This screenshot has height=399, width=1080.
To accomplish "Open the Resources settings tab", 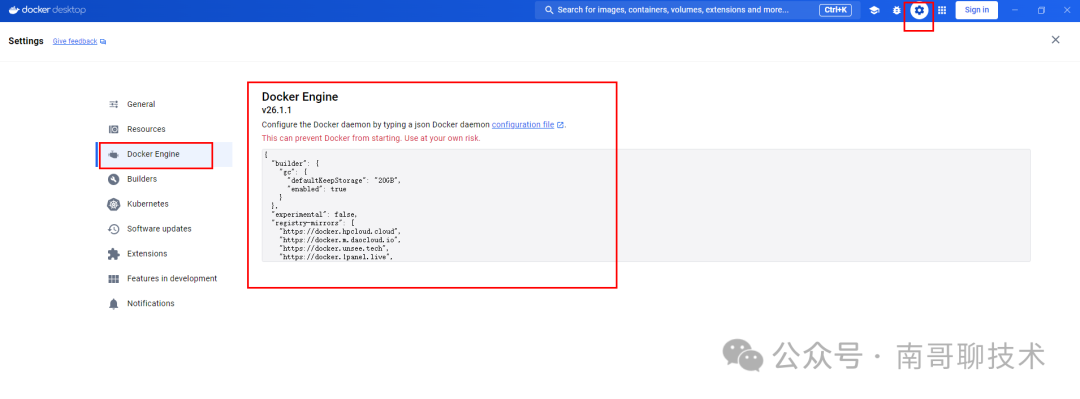I will (x=164, y=129).
